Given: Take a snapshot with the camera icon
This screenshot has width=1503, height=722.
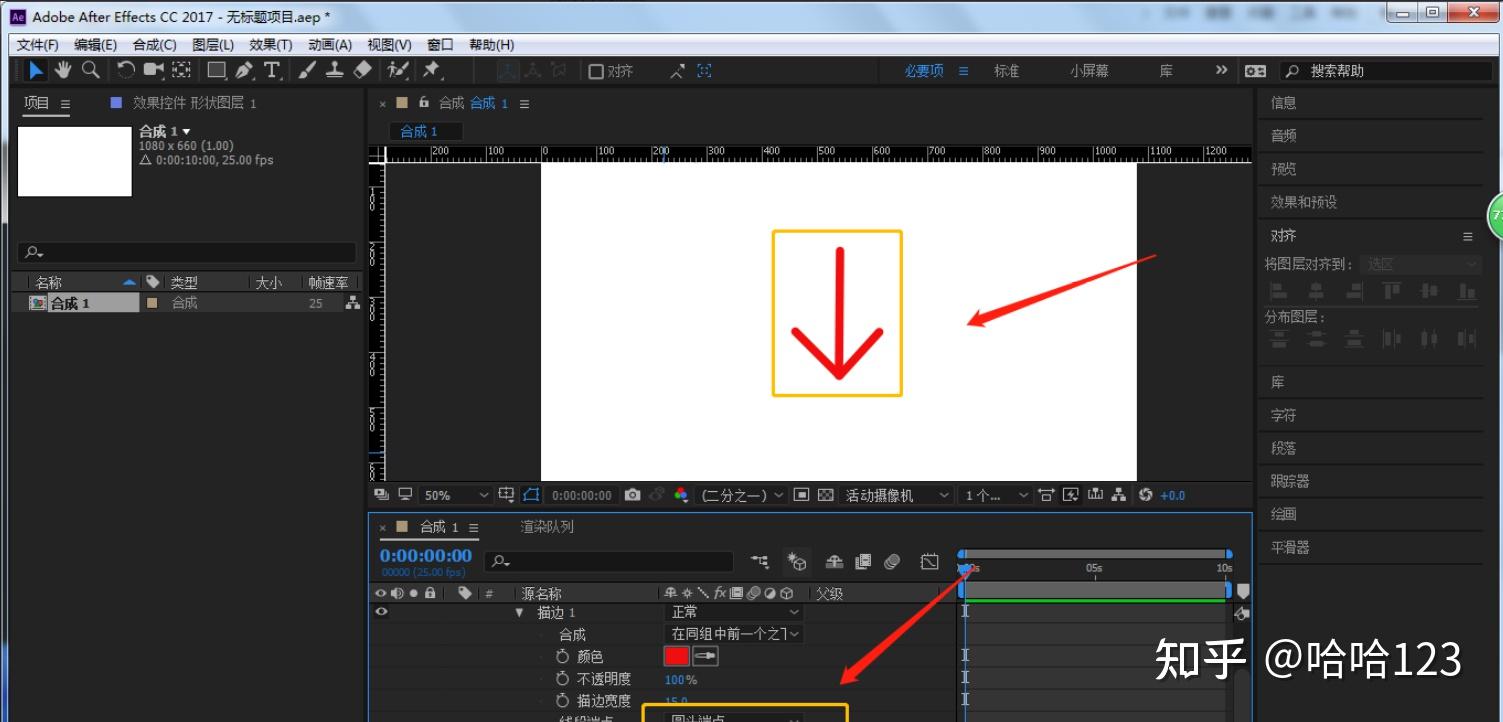Looking at the screenshot, I should pos(632,495).
